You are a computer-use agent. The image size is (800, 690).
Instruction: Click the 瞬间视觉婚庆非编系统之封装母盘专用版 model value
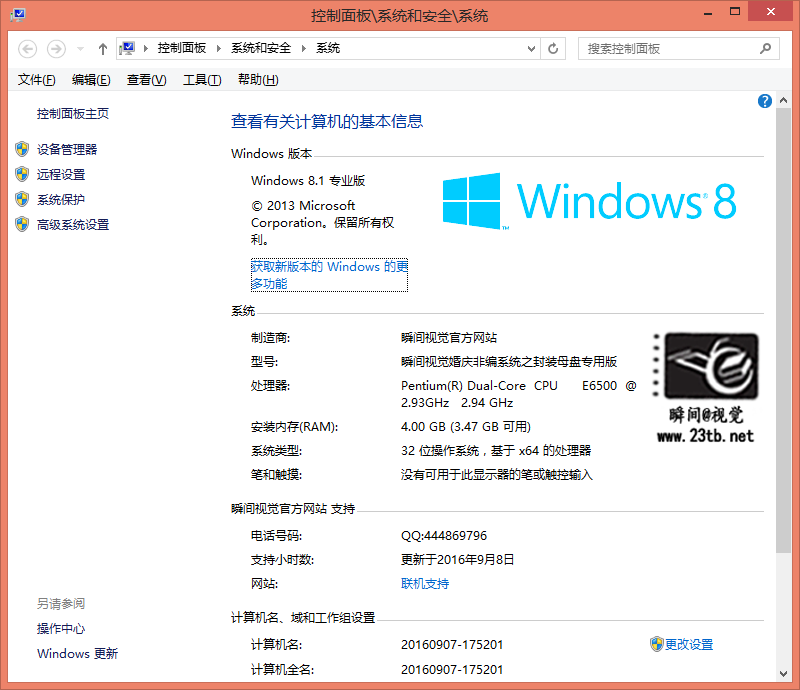pos(509,362)
